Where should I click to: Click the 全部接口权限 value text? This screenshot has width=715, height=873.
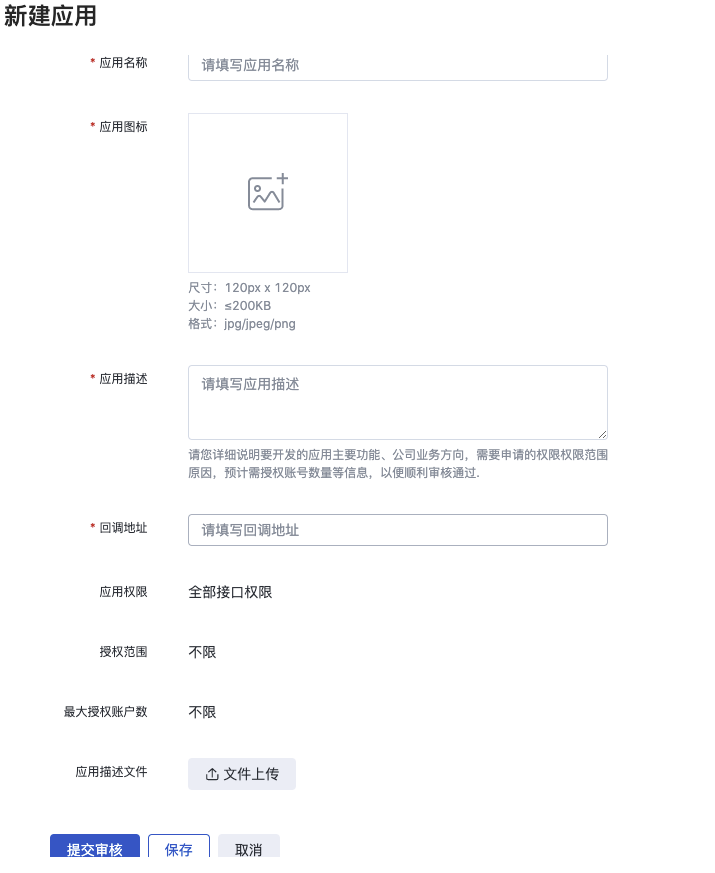pyautogui.click(x=230, y=592)
